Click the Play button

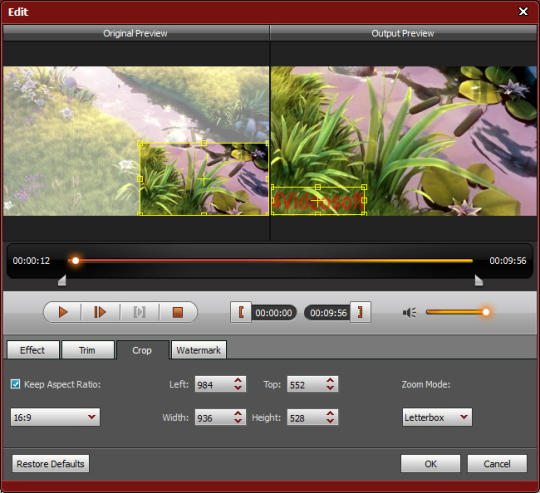coord(63,312)
